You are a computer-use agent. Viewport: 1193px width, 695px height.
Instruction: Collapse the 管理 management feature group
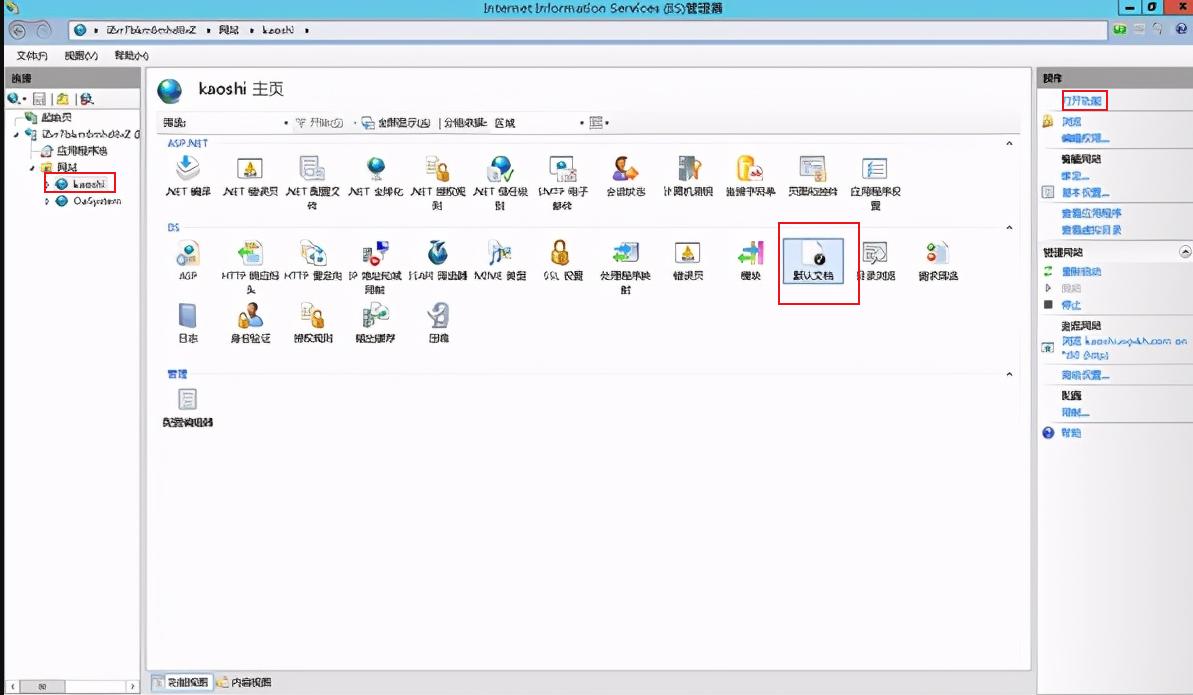tap(1009, 374)
